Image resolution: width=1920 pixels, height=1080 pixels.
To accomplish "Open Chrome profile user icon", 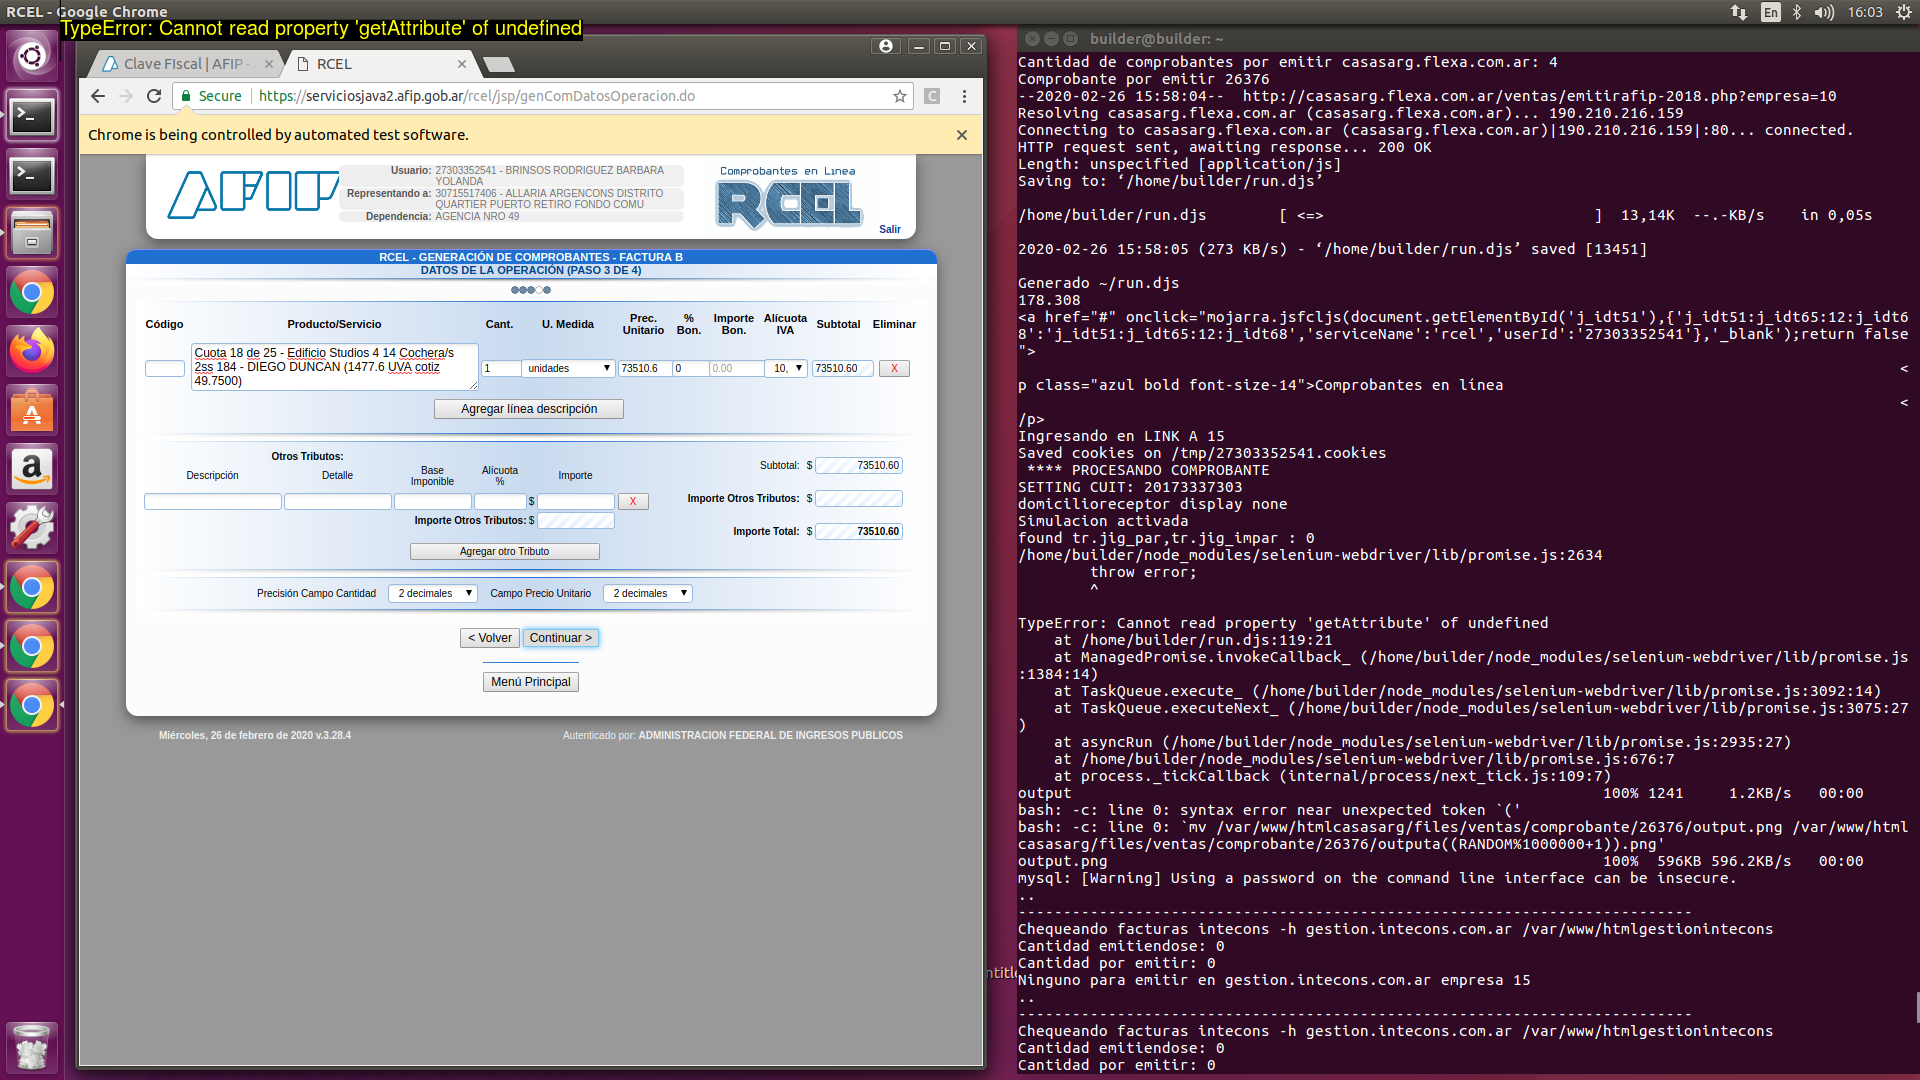I will click(885, 46).
